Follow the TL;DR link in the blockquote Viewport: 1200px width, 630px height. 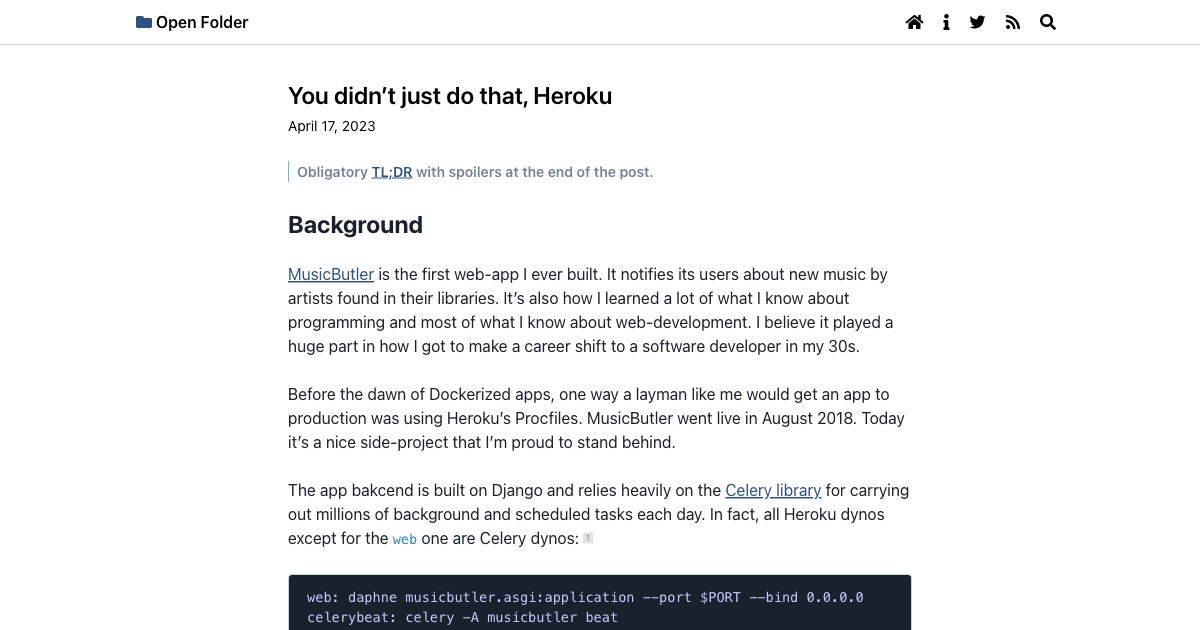coord(391,172)
